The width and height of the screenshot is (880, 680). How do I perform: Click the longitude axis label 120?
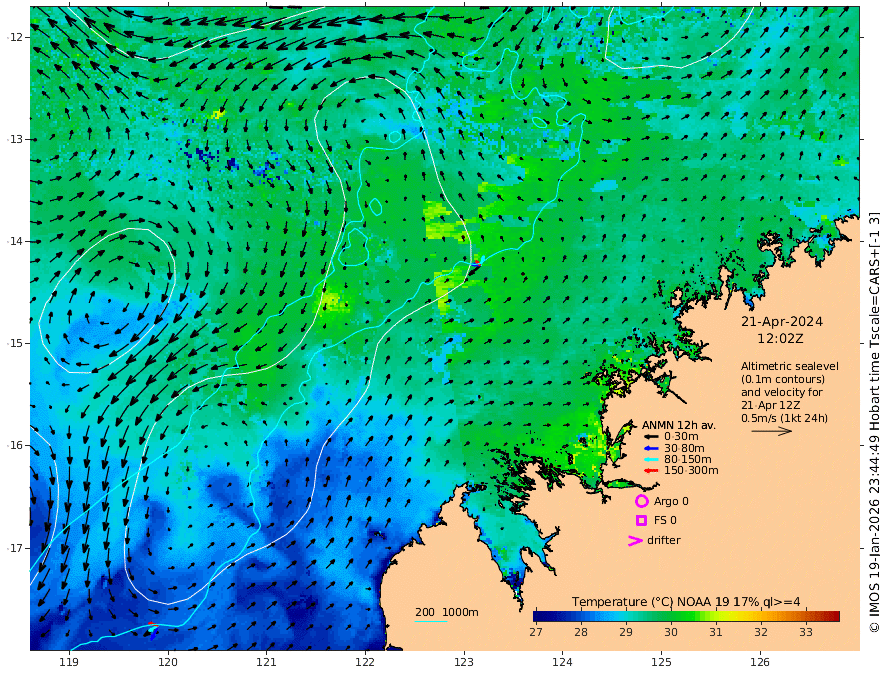pos(168,663)
